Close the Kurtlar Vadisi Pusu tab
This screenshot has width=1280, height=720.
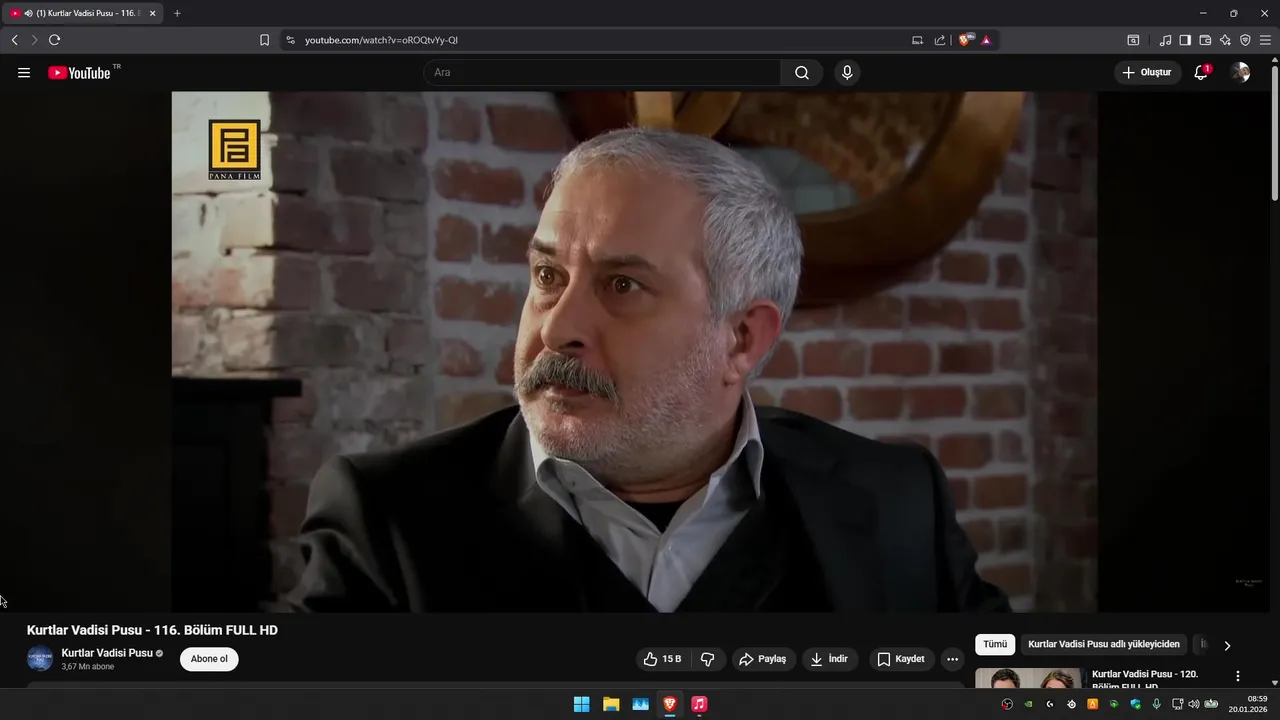pos(153,13)
